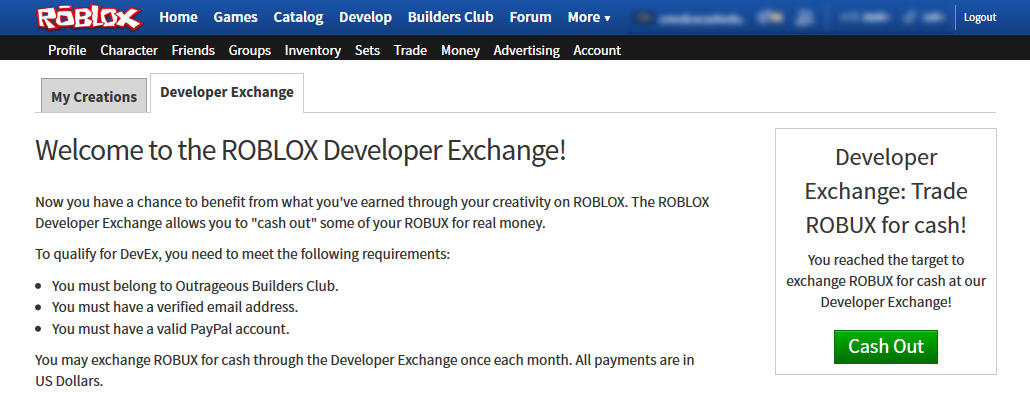The height and width of the screenshot is (397, 1030).
Task: View the Inventory page
Action: 313,51
